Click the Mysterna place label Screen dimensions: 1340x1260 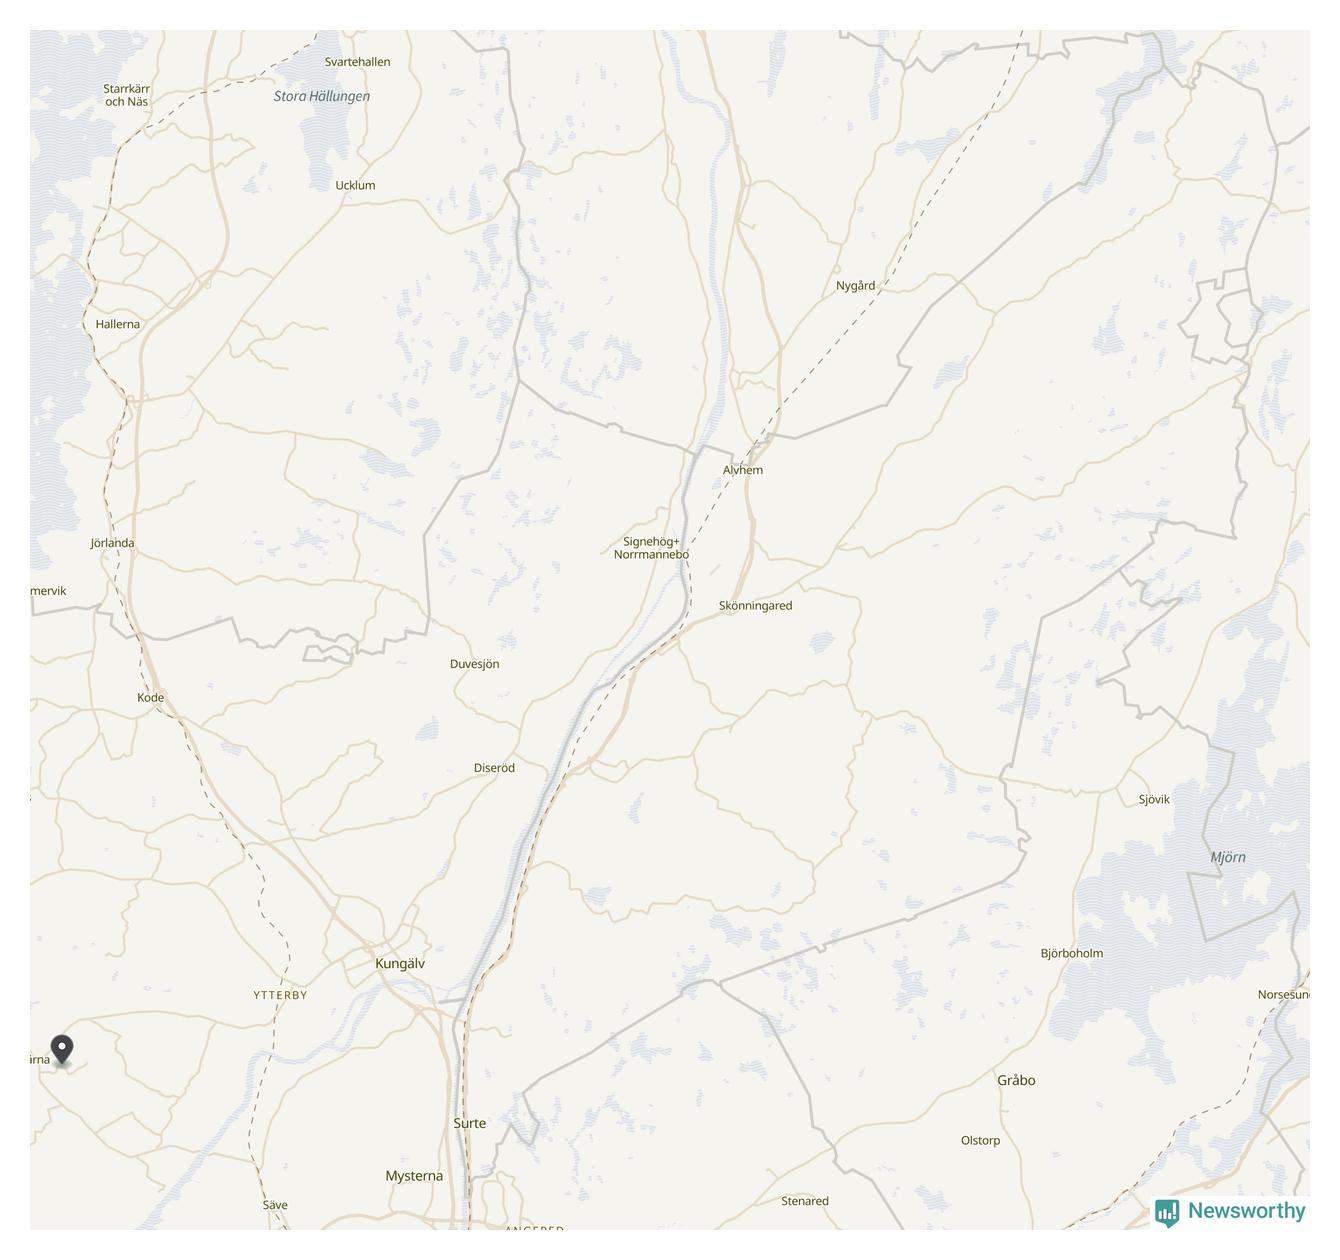414,1176
